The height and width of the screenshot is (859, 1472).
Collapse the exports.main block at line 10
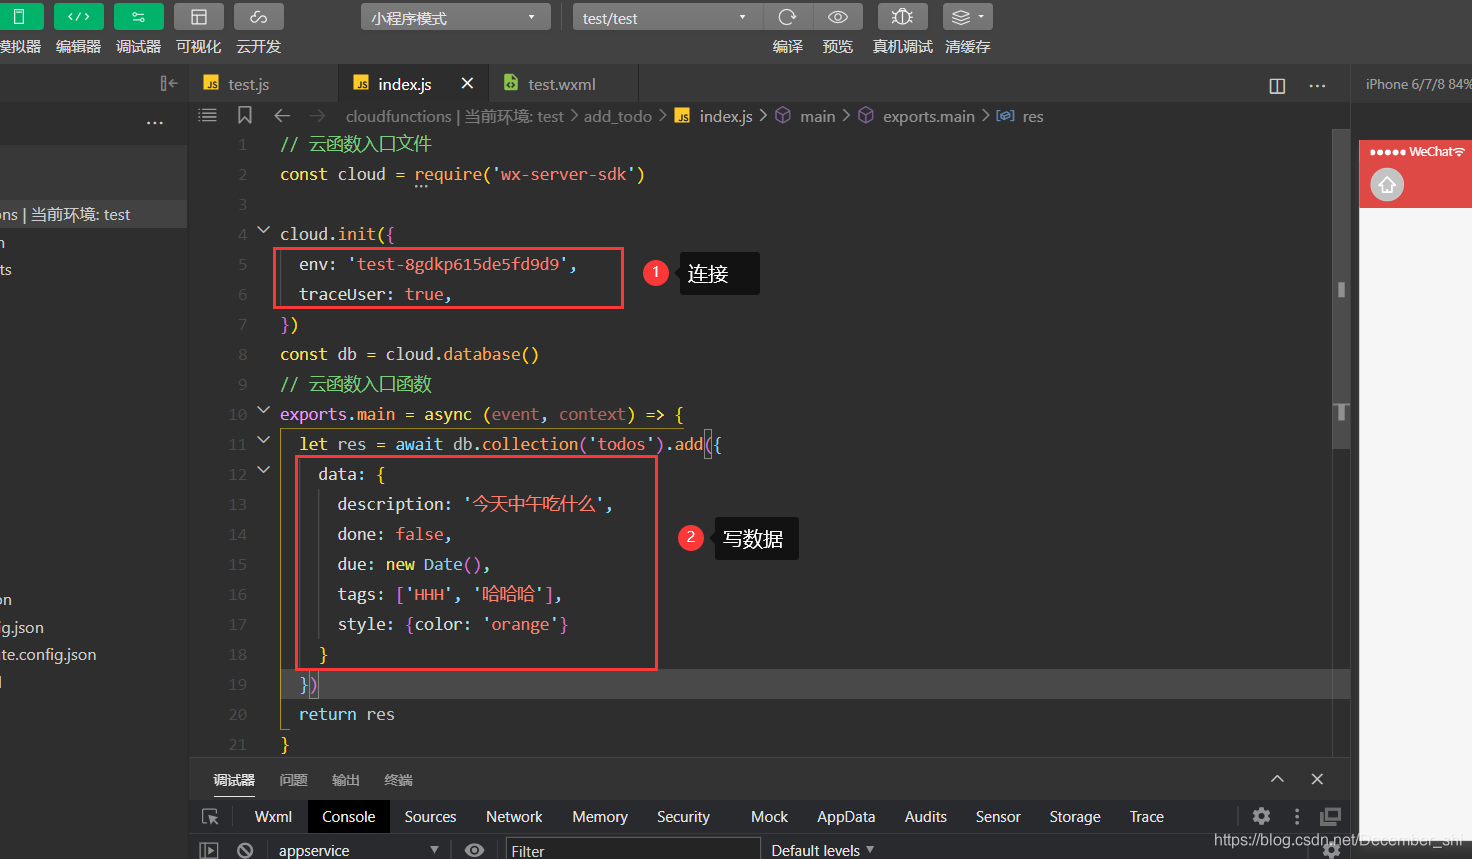coord(264,410)
